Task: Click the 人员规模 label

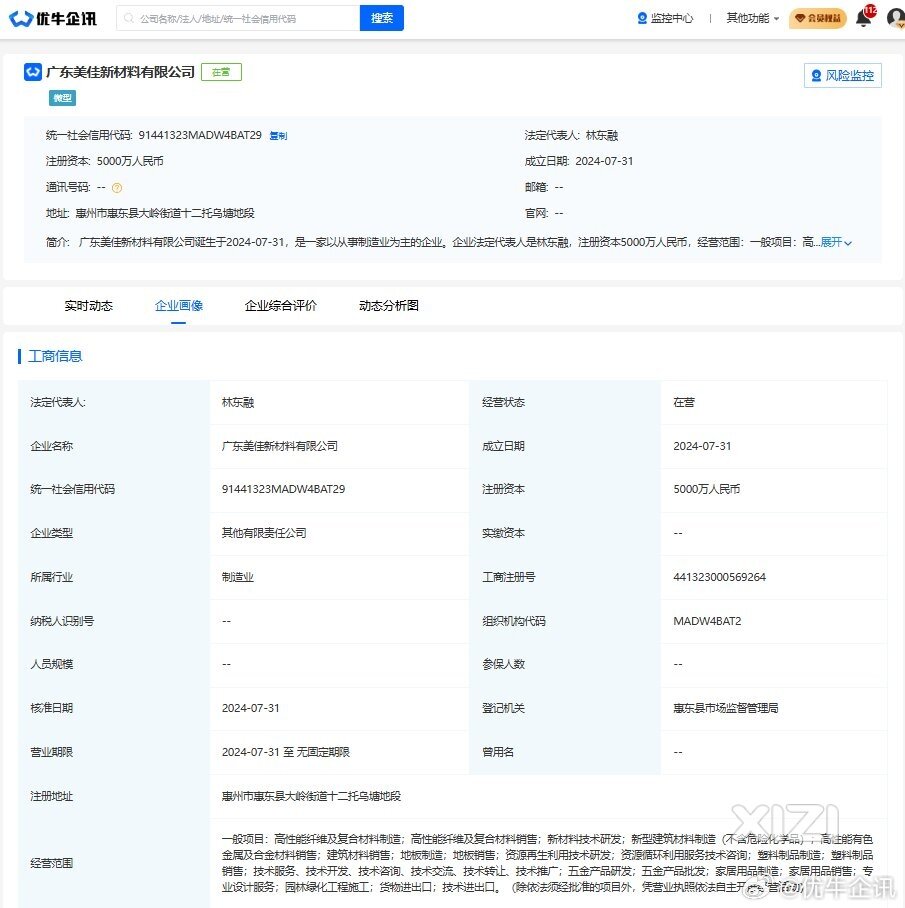Action: click(x=52, y=664)
